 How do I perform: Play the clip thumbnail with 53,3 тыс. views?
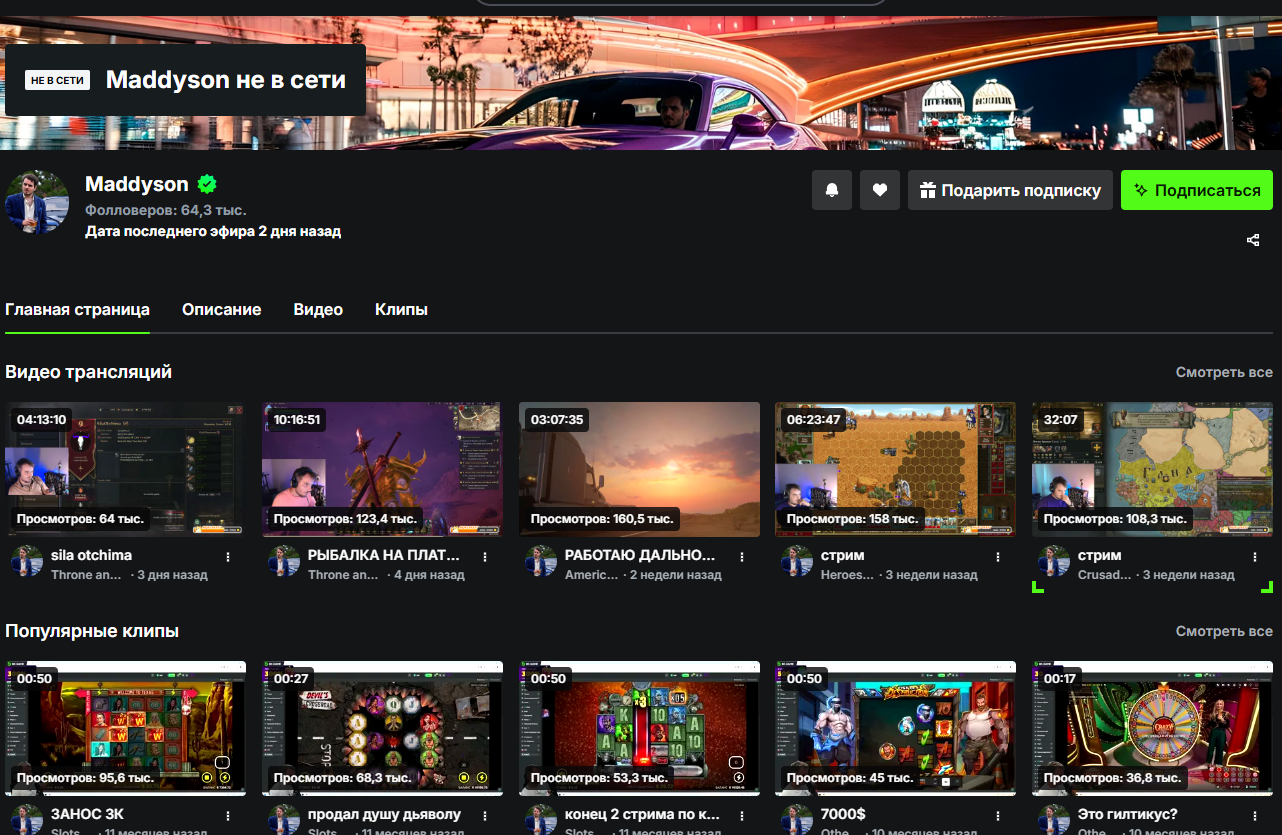639,728
